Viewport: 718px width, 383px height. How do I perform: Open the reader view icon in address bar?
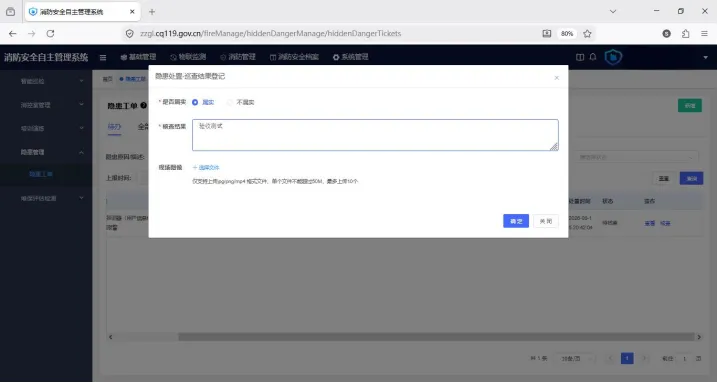tap(547, 33)
